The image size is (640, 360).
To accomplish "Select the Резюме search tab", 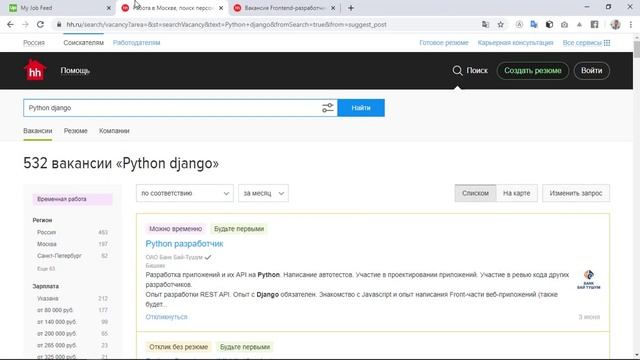I will [76, 131].
